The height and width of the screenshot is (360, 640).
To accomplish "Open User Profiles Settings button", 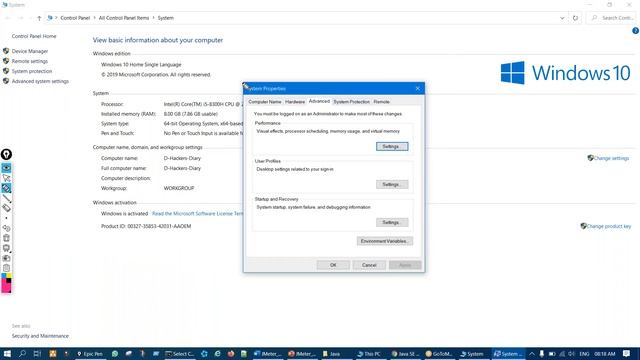I will 392,184.
